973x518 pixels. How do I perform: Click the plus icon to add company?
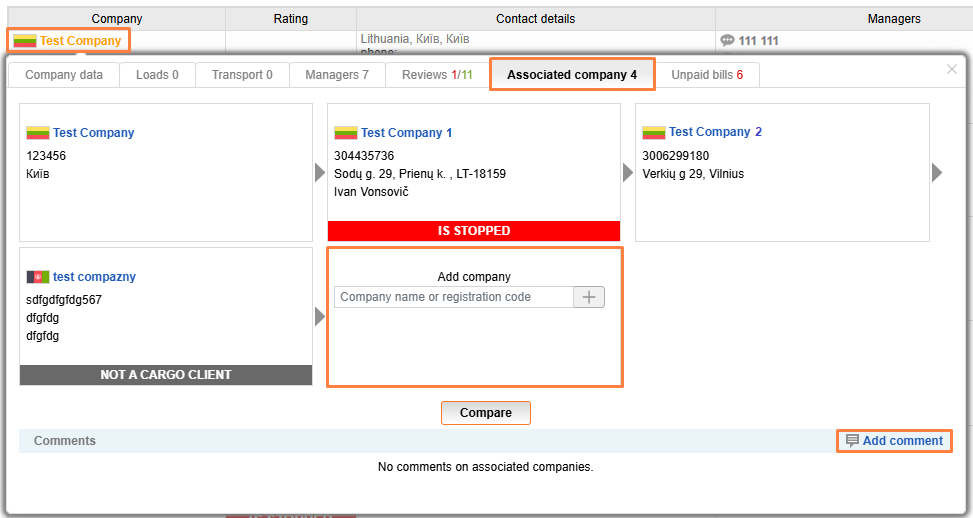(588, 297)
